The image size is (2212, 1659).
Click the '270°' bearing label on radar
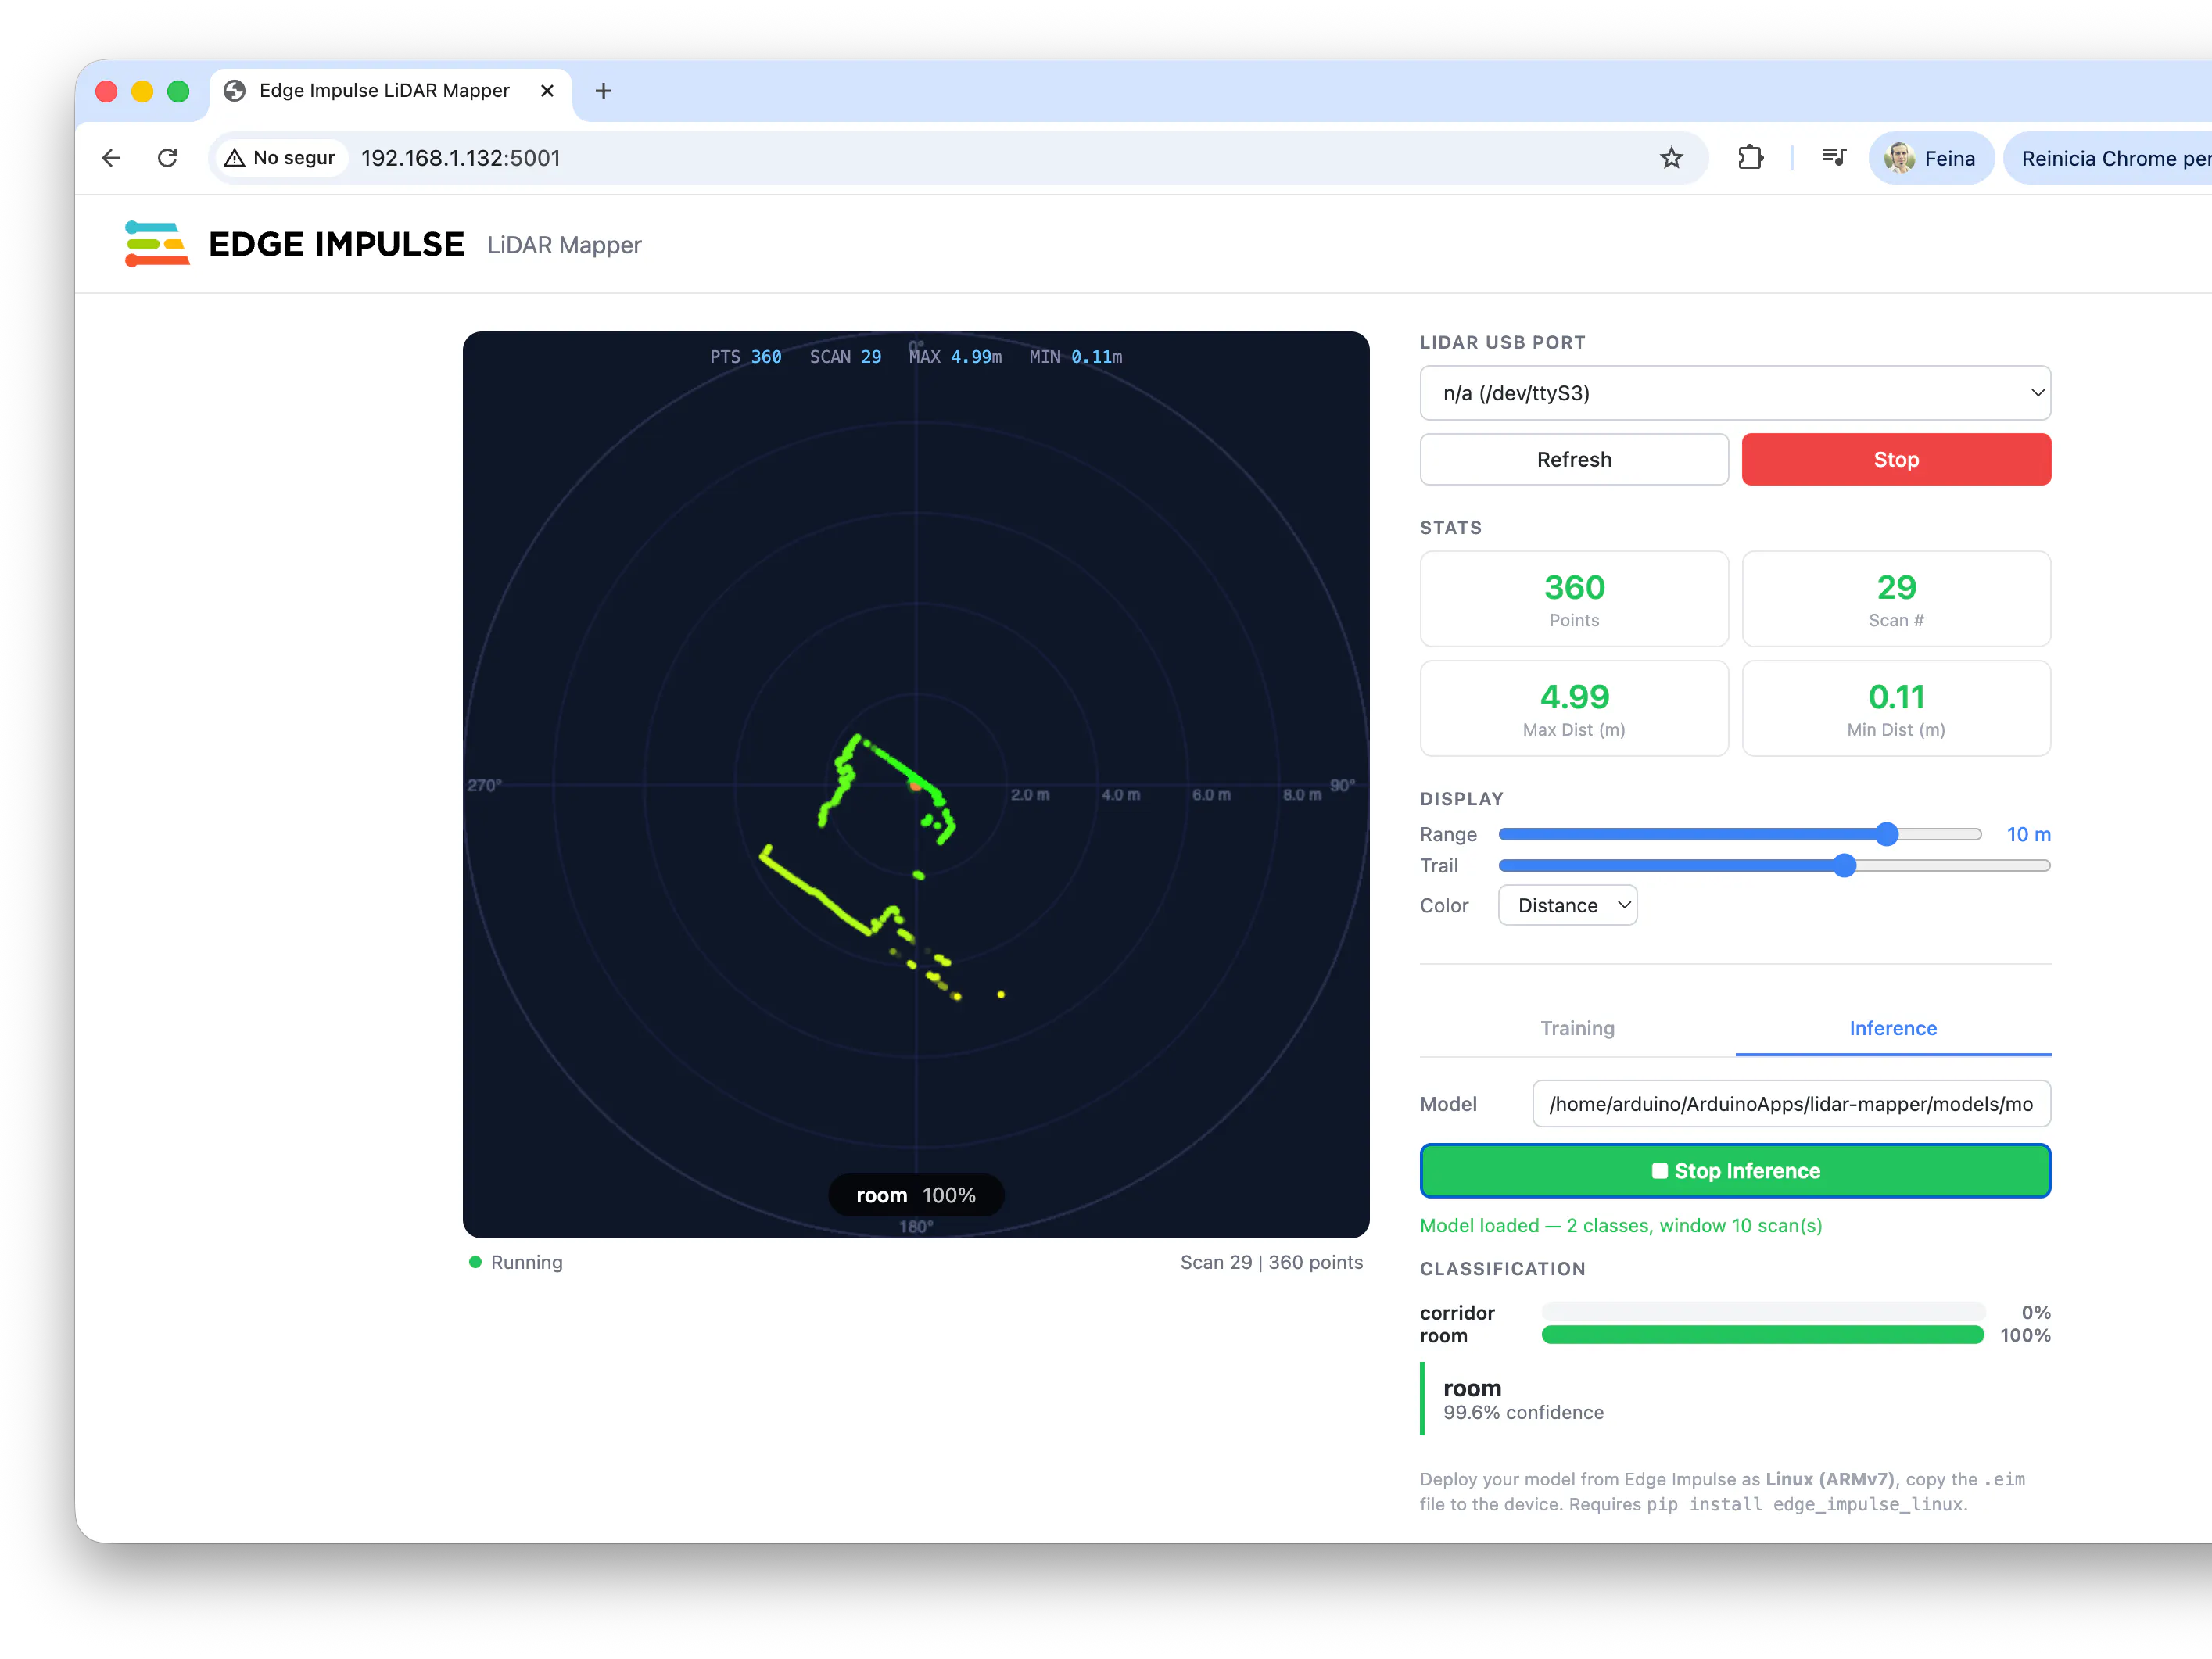484,785
